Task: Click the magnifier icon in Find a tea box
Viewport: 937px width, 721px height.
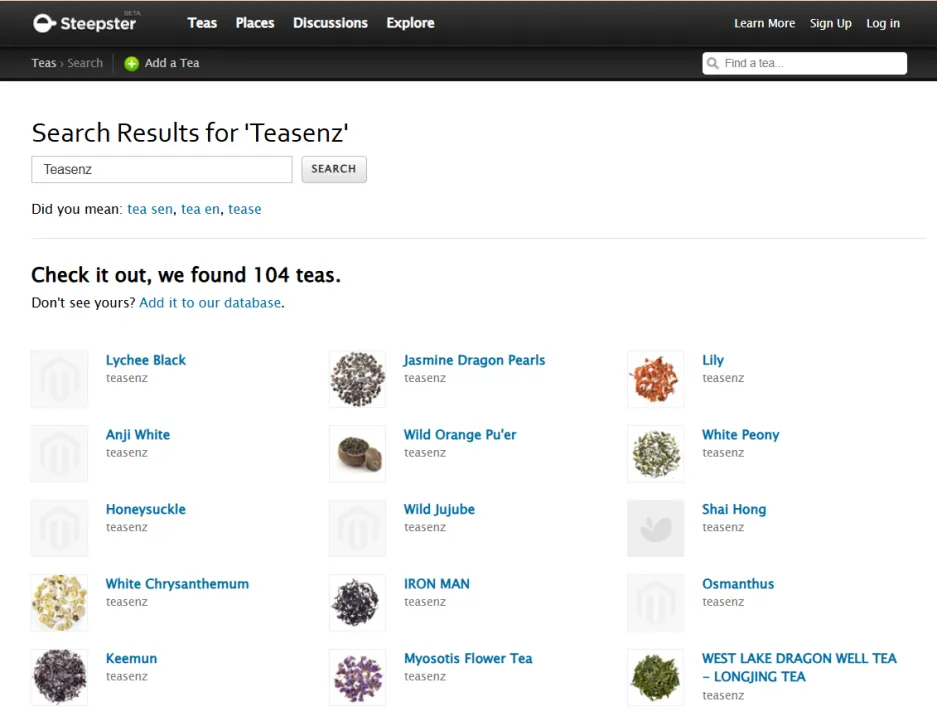Action: [x=713, y=63]
